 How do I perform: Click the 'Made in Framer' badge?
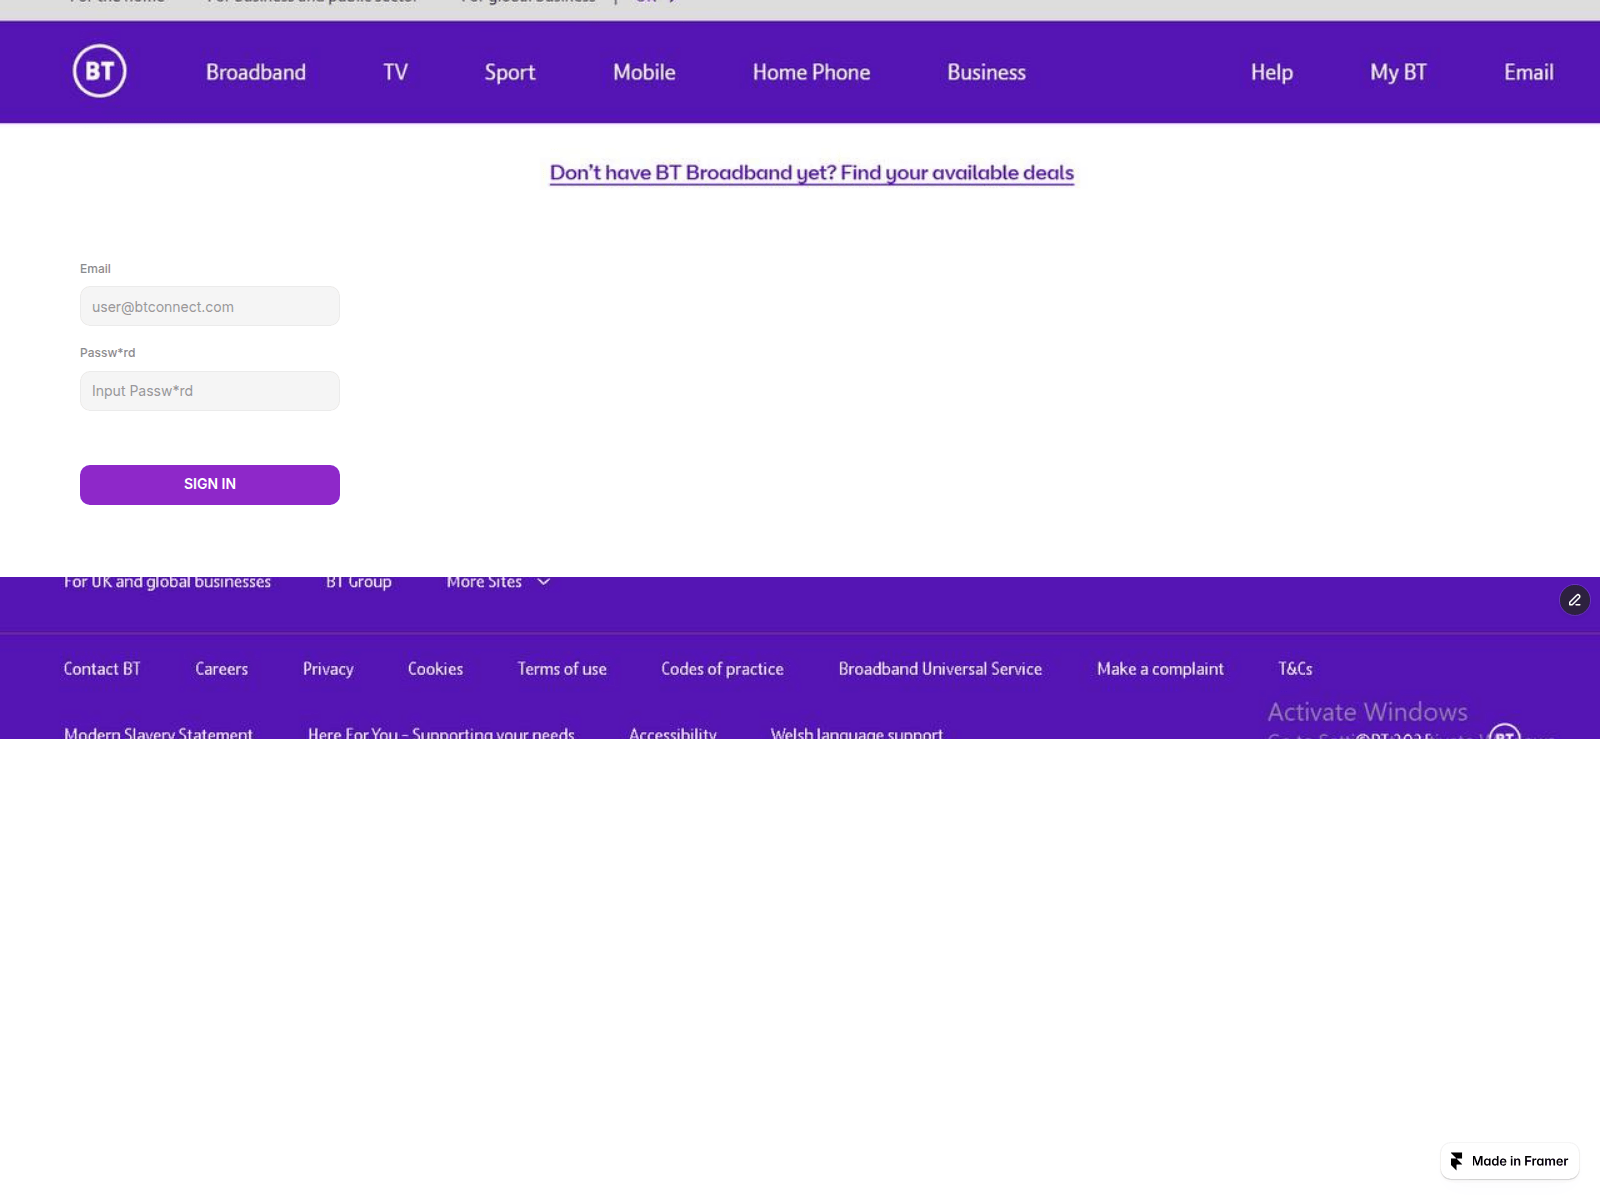point(1510,1161)
